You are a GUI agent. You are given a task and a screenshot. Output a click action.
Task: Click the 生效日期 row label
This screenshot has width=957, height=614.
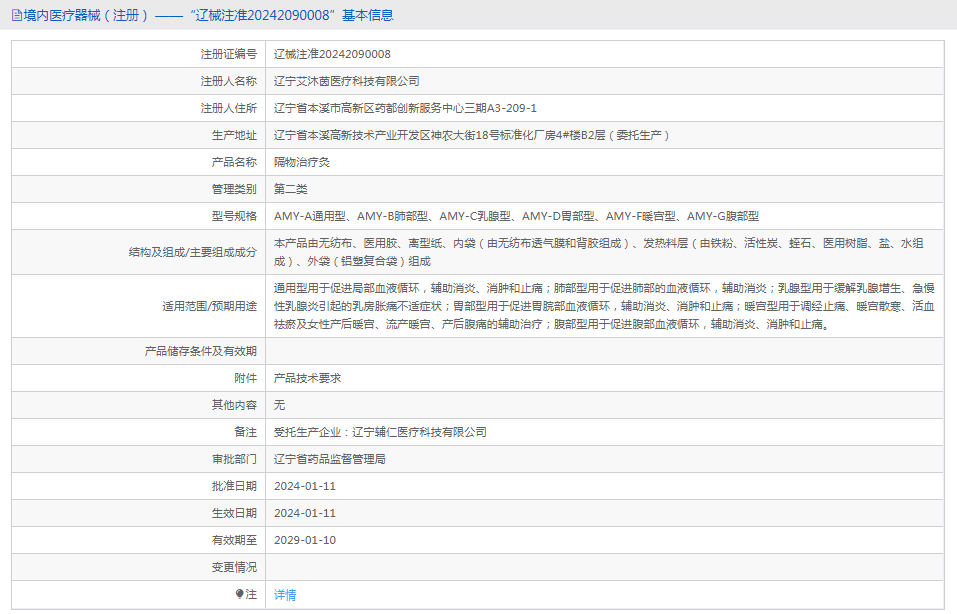234,513
